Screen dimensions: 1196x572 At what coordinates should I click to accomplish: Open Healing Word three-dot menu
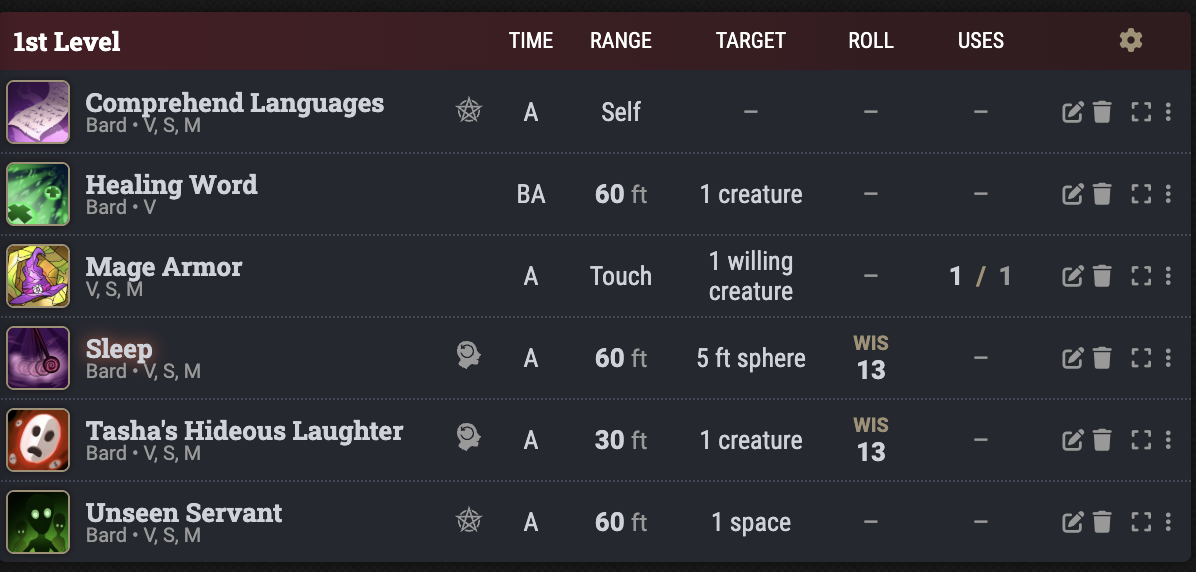tap(1168, 194)
